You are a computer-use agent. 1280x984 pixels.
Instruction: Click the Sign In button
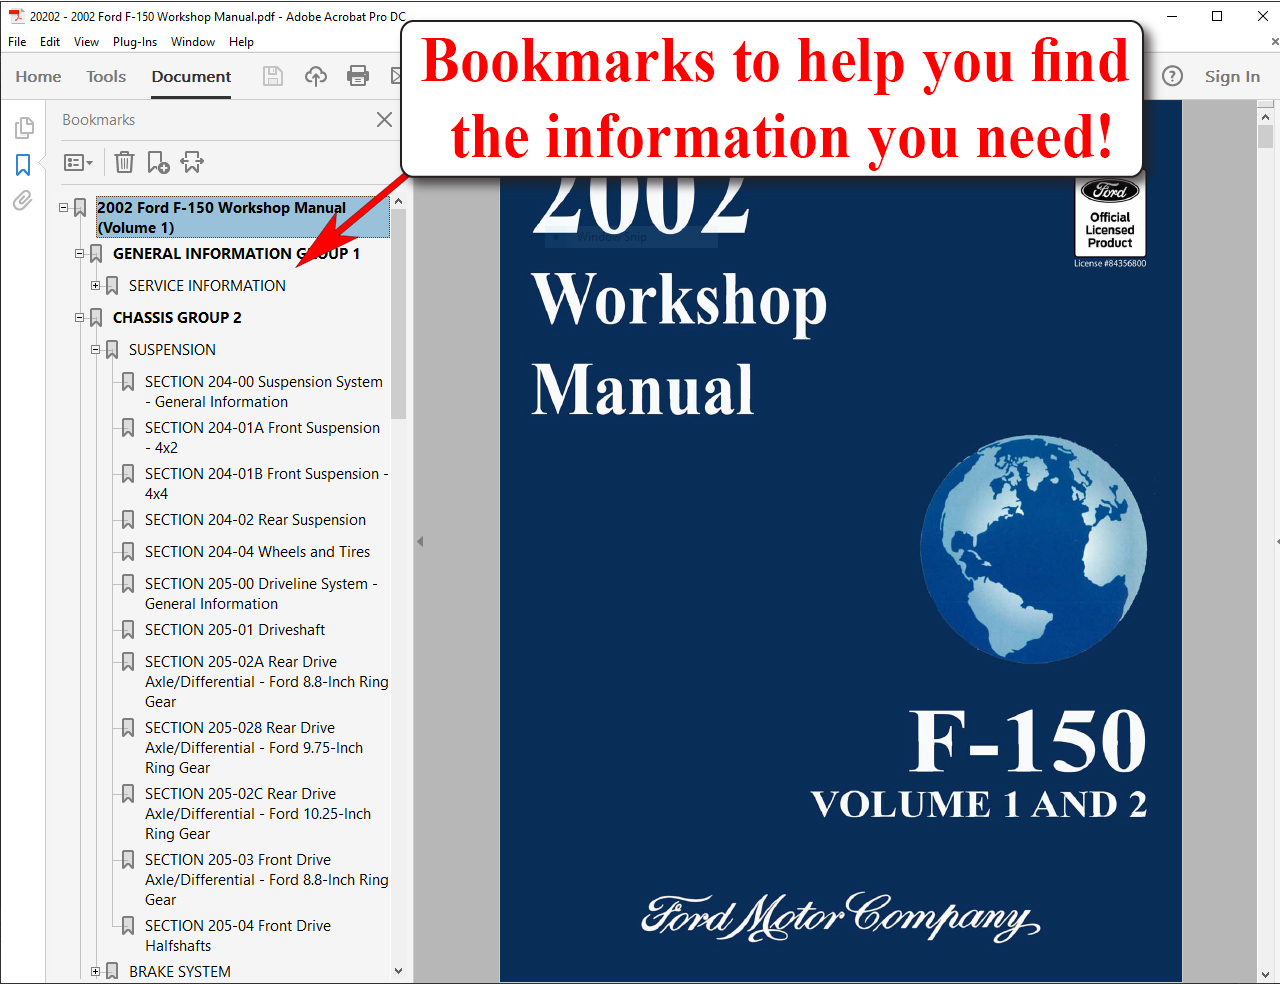(1232, 77)
